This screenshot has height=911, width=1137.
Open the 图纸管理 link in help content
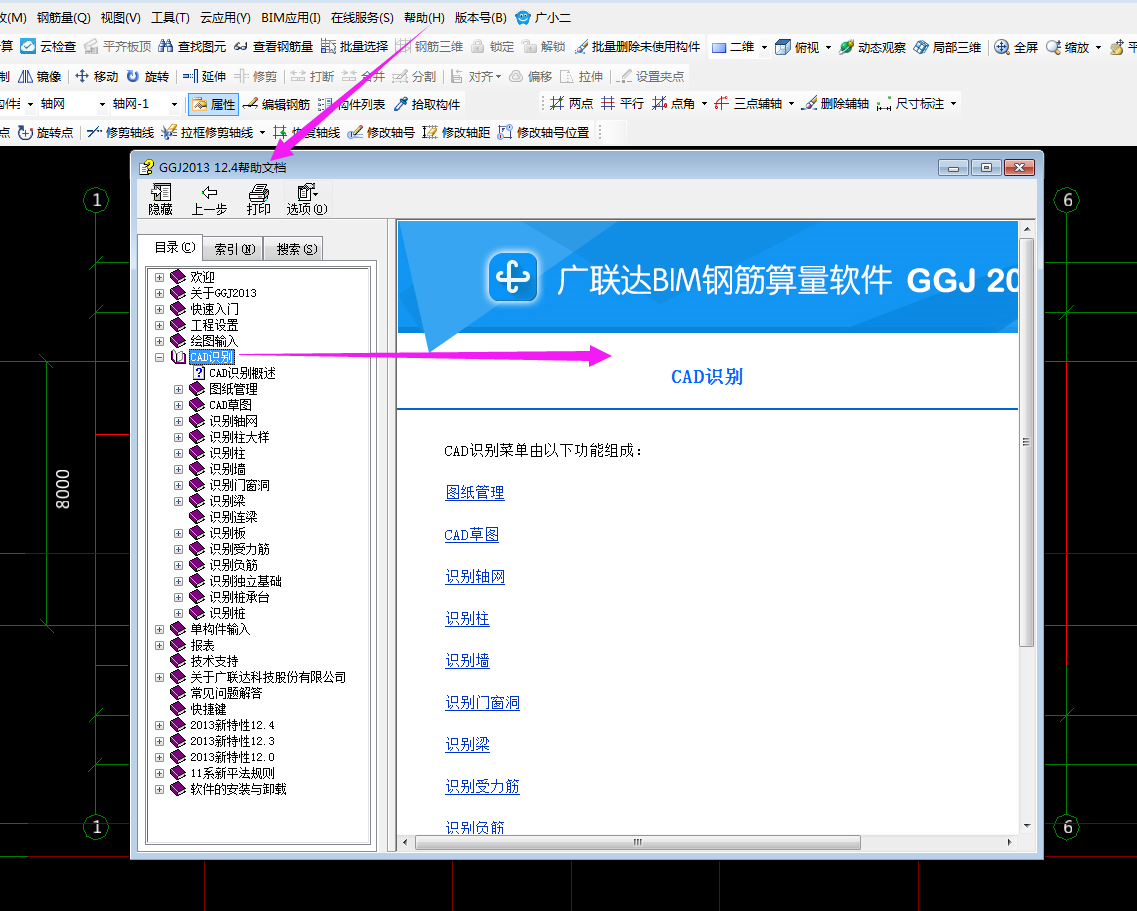click(x=475, y=493)
